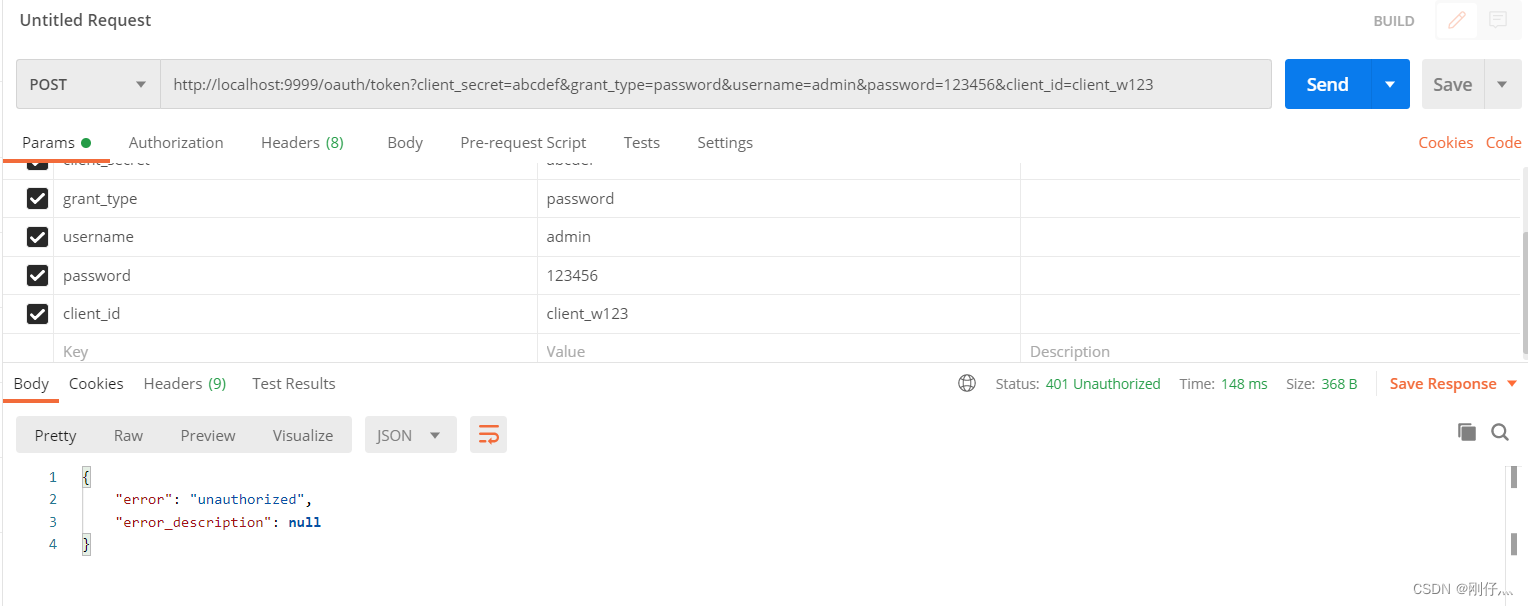Click the client_w123 value cell
Screen dimensions: 1528x606
[x=779, y=313]
